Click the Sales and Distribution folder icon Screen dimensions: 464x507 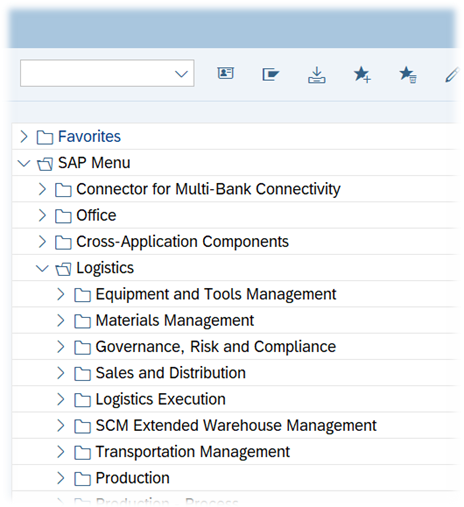coord(82,374)
